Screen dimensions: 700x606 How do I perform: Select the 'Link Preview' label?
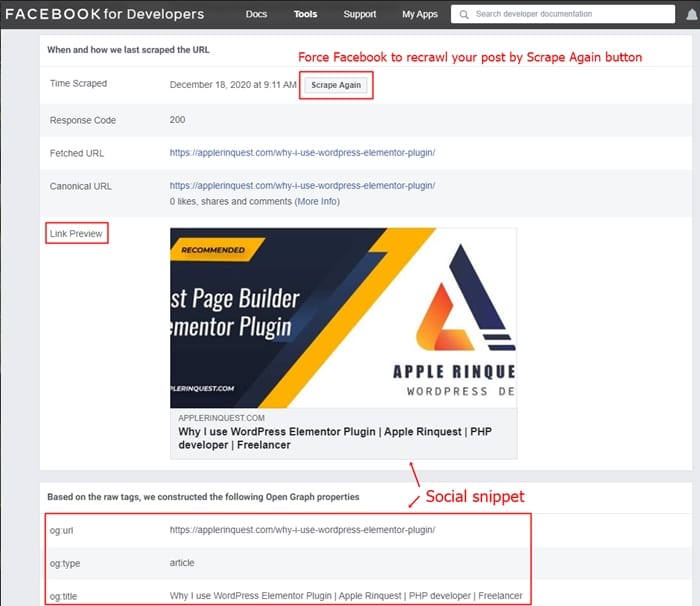pos(76,234)
